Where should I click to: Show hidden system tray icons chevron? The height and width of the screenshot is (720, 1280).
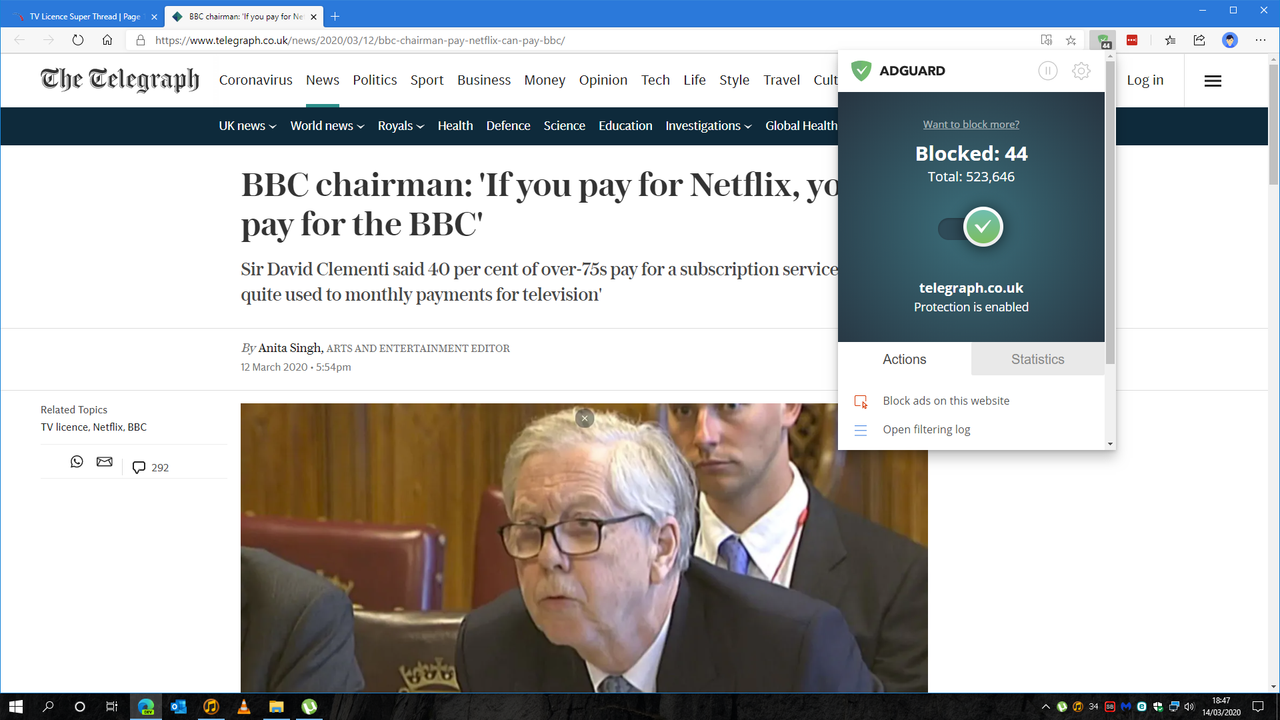1046,707
